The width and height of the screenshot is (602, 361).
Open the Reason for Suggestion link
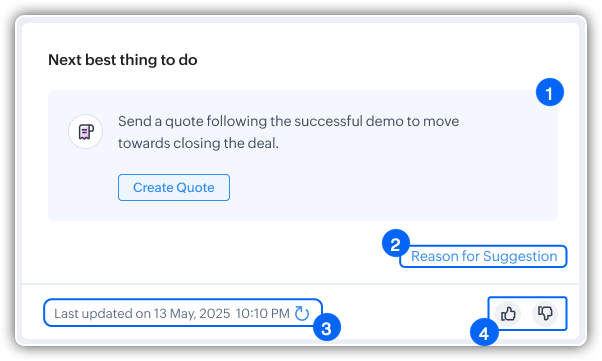484,256
